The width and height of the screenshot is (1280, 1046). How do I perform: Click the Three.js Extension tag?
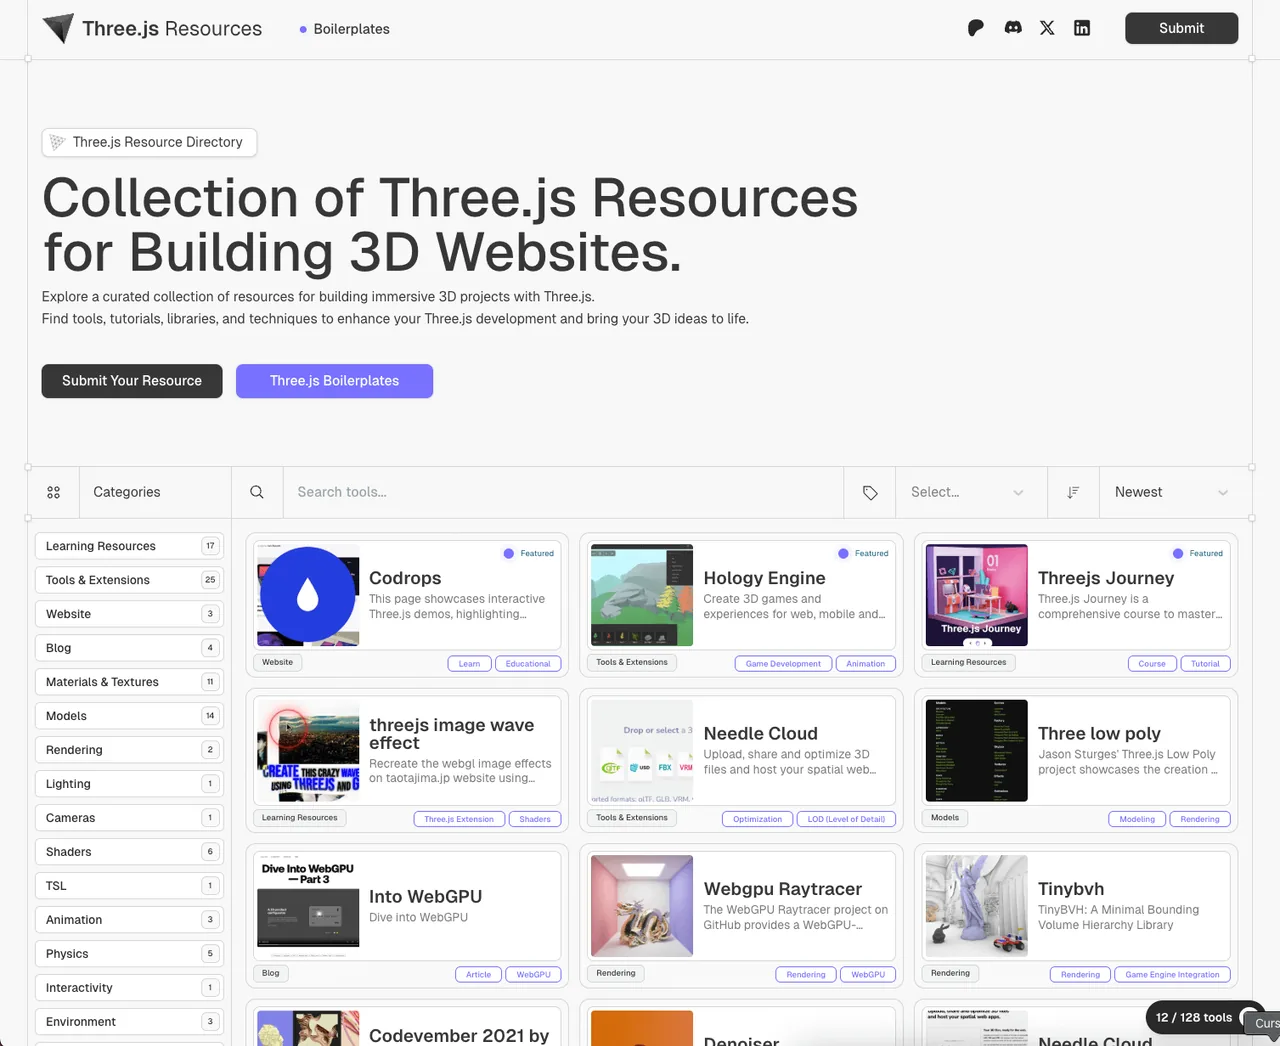pos(459,819)
